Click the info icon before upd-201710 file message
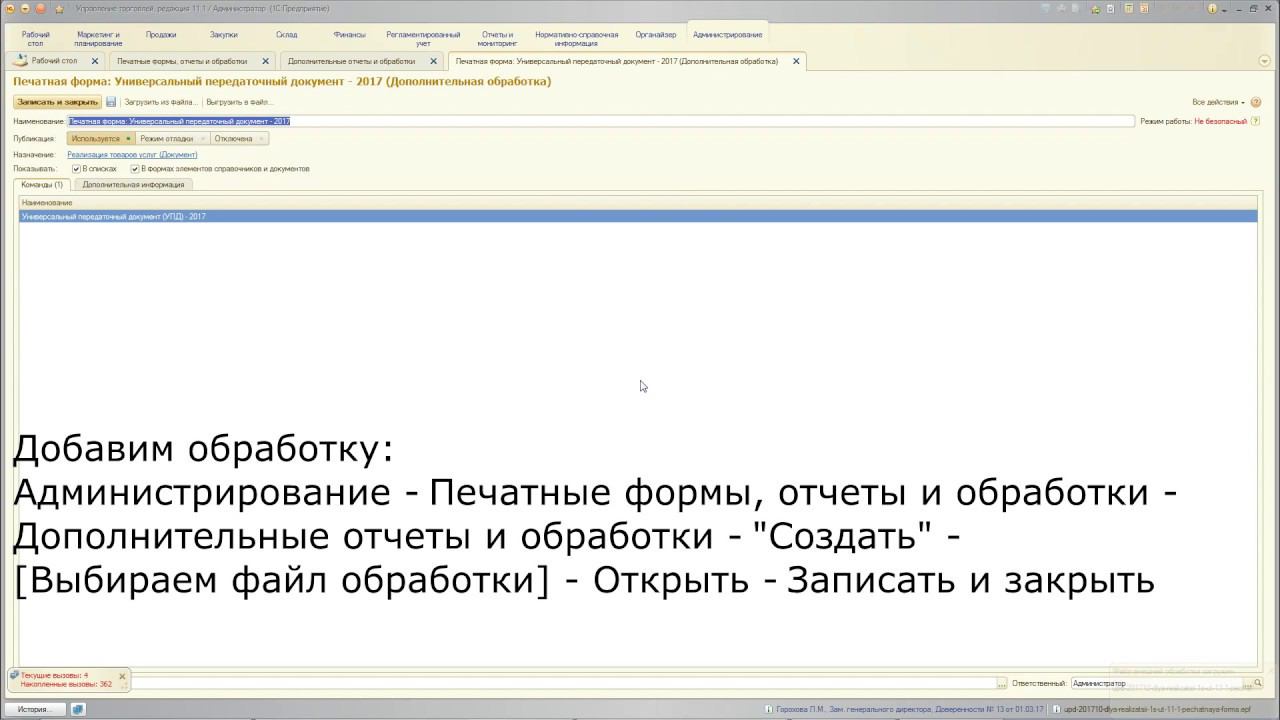Viewport: 1280px width, 720px height. click(x=1056, y=709)
